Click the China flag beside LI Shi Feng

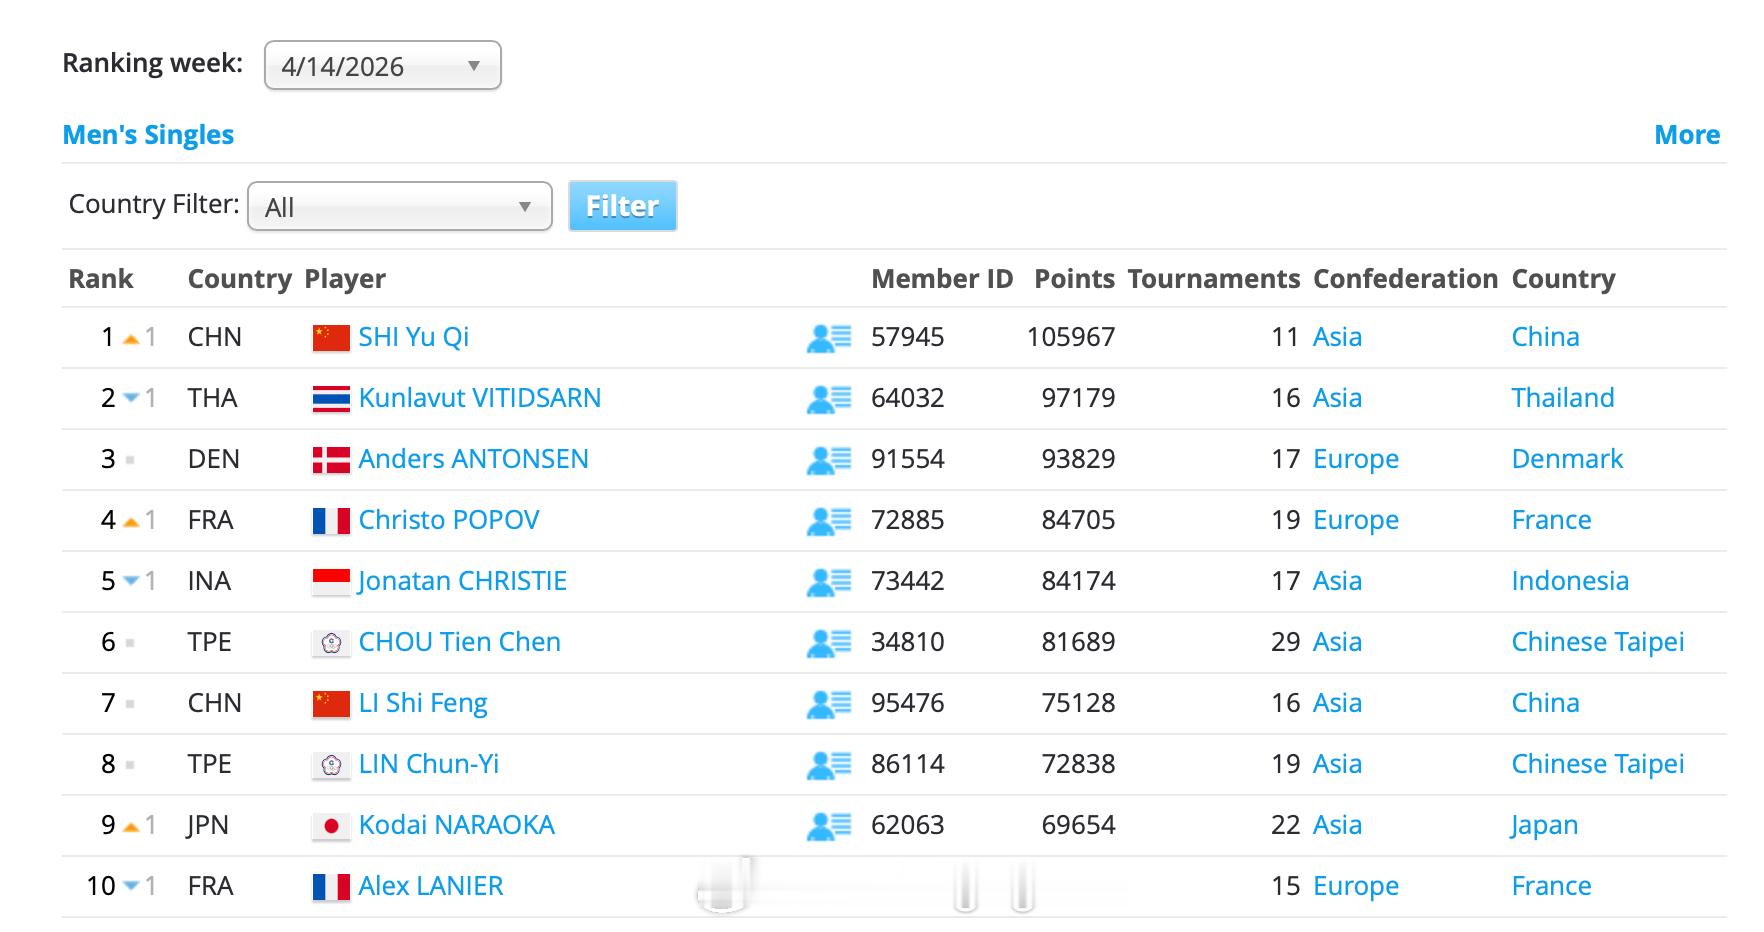pyautogui.click(x=331, y=704)
